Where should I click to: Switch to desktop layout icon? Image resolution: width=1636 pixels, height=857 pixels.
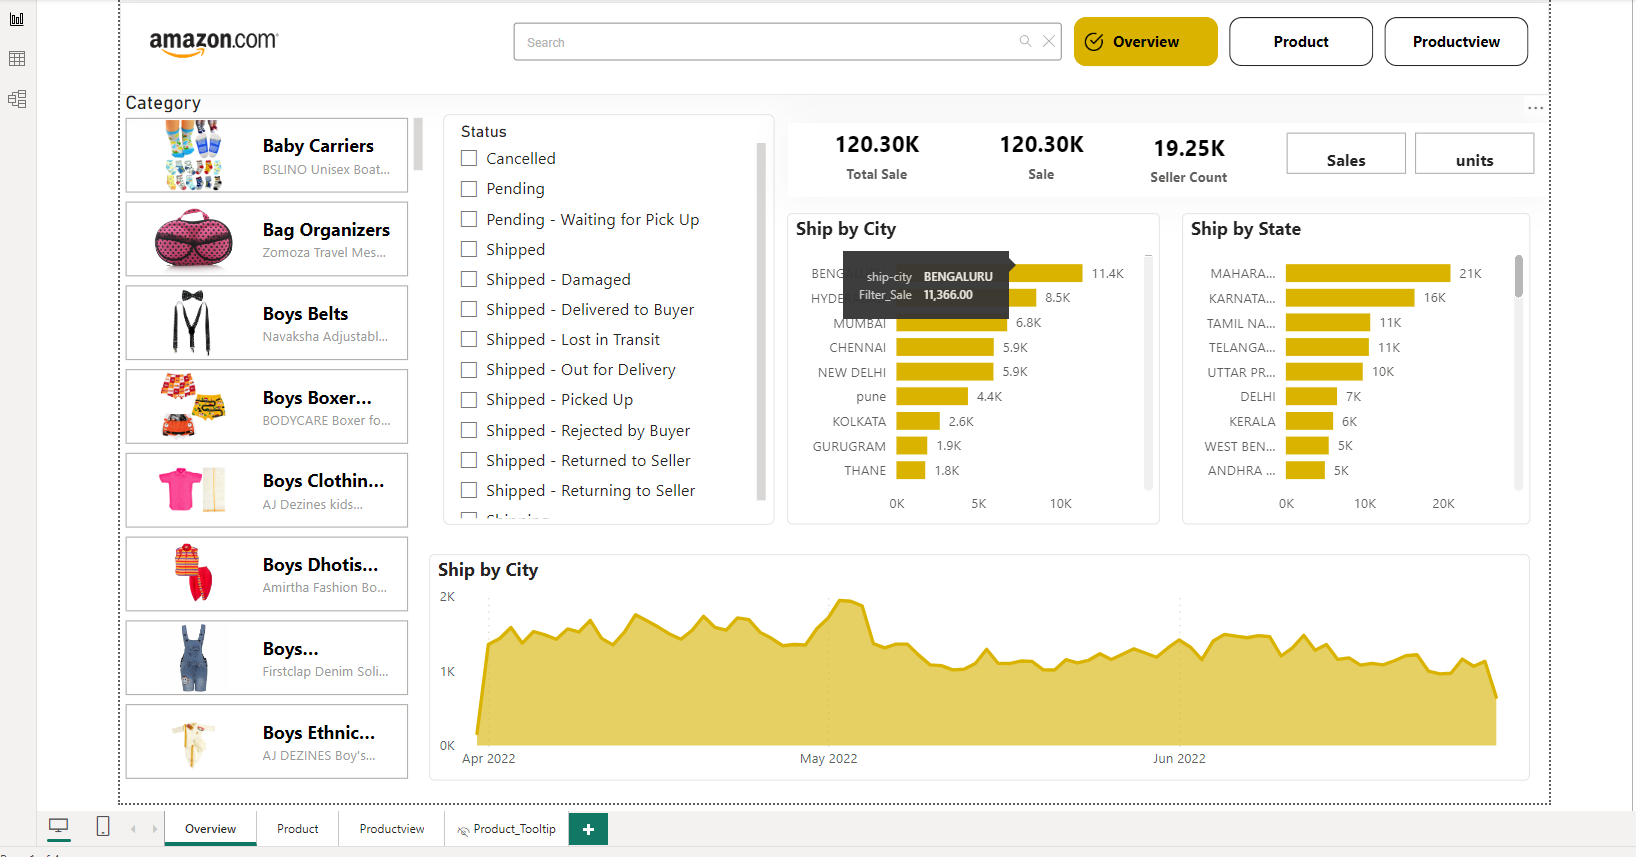click(x=59, y=826)
